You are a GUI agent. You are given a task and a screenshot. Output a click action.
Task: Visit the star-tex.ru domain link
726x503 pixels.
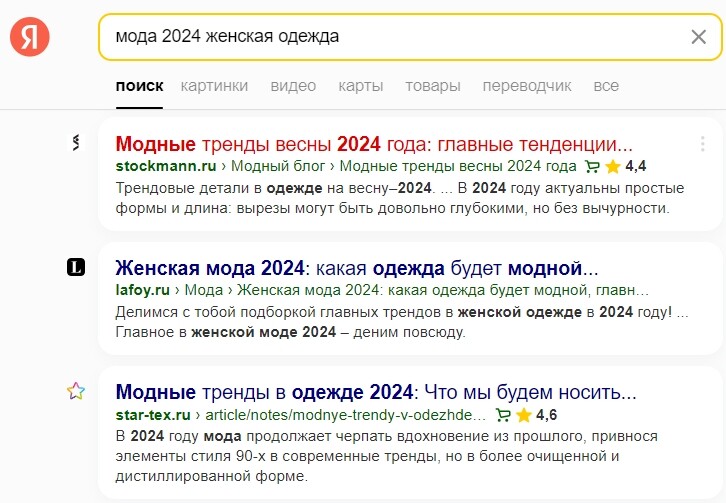[x=153, y=415]
